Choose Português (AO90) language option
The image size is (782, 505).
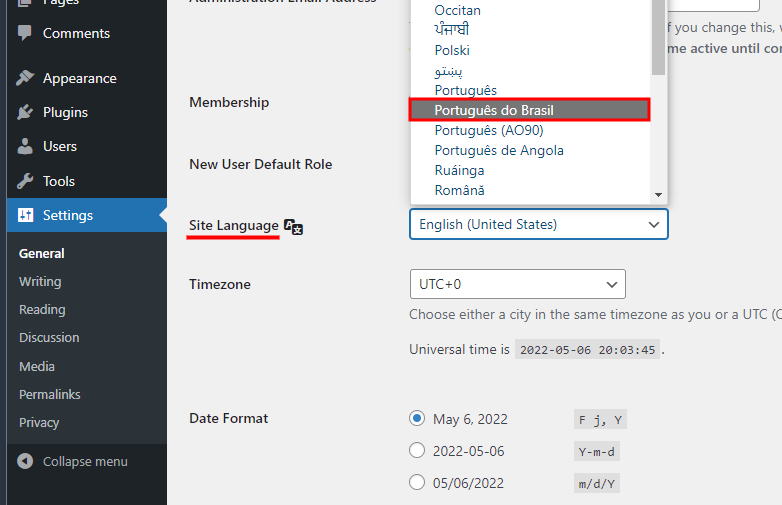530,131
